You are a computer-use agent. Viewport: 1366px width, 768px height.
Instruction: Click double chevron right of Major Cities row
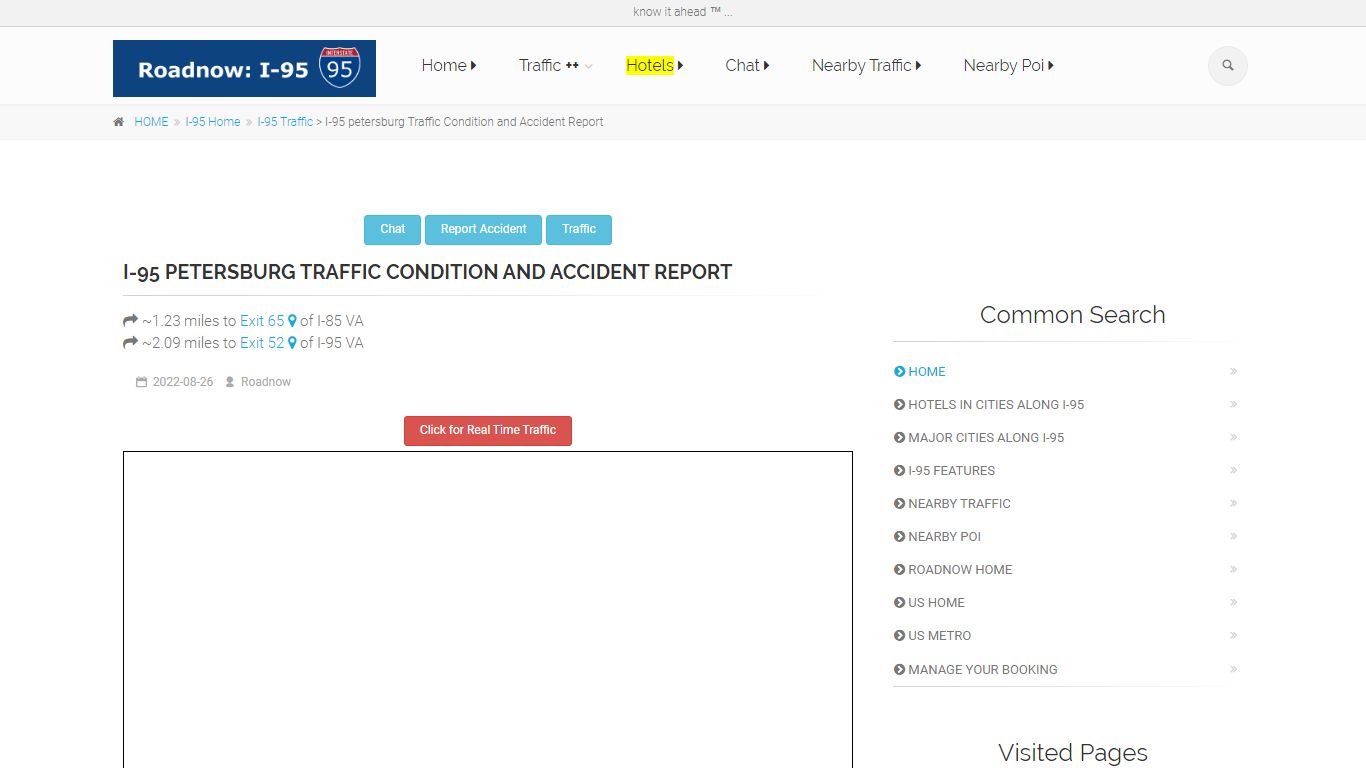pyautogui.click(x=1234, y=438)
